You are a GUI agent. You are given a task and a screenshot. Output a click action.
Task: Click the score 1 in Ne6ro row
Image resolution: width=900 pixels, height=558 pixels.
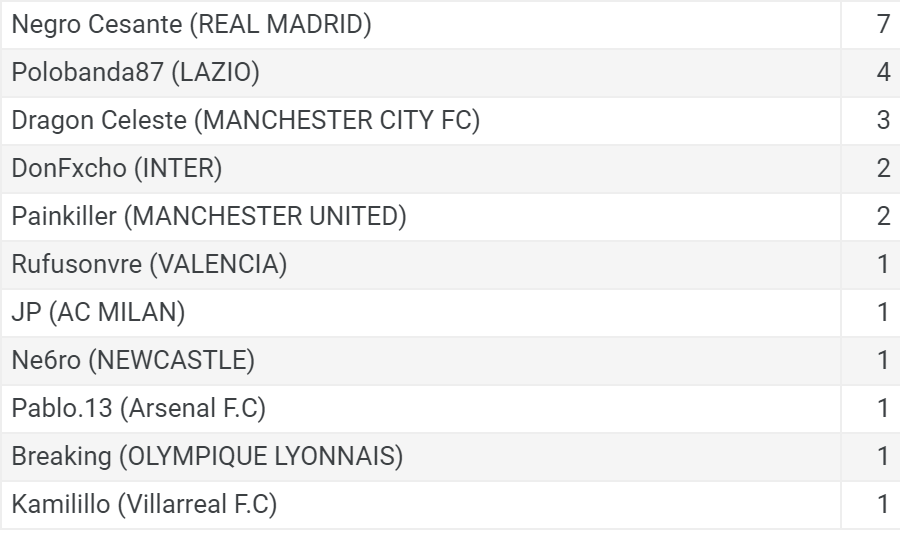[883, 360]
